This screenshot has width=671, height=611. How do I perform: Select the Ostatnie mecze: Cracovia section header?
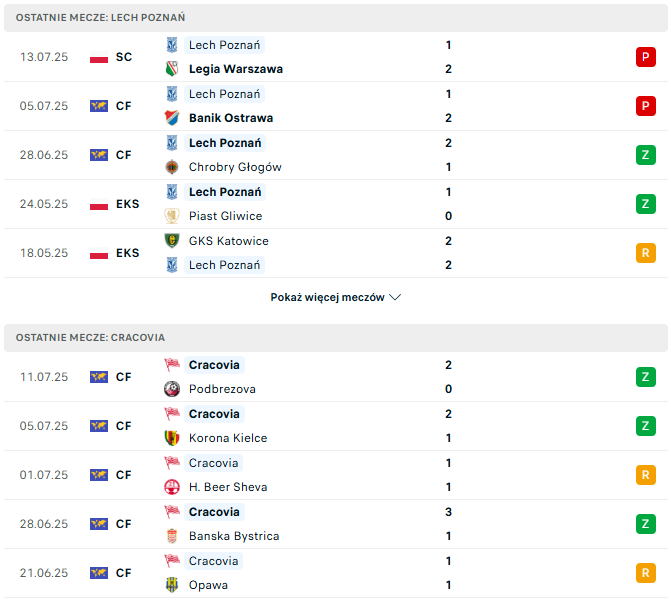tap(336, 338)
